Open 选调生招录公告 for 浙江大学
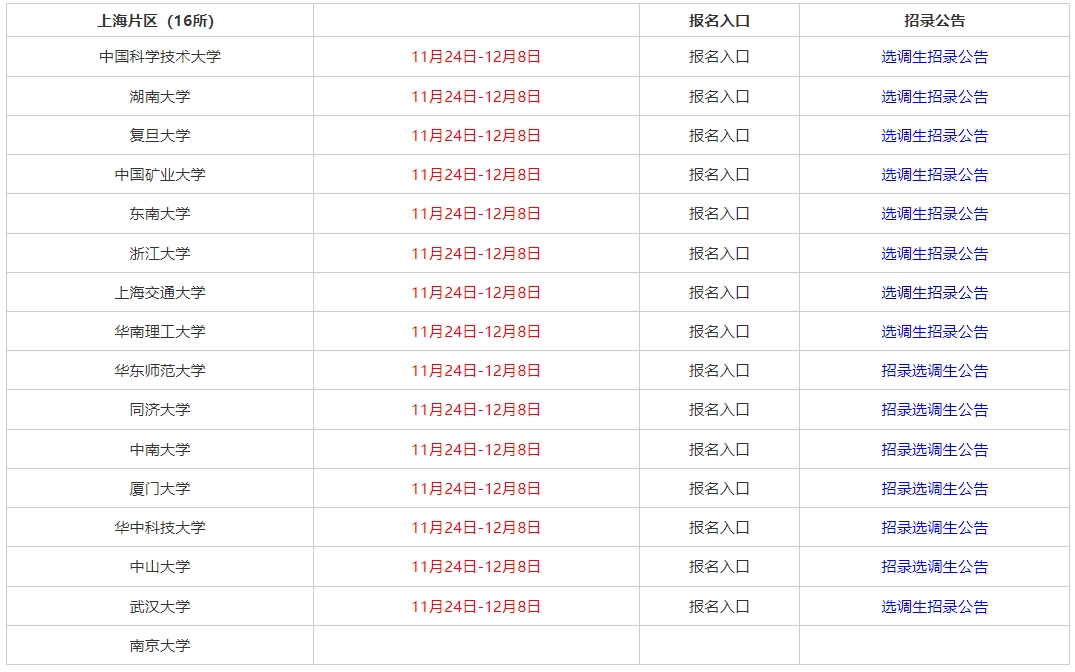Viewport: 1075px width, 672px height. (x=934, y=254)
